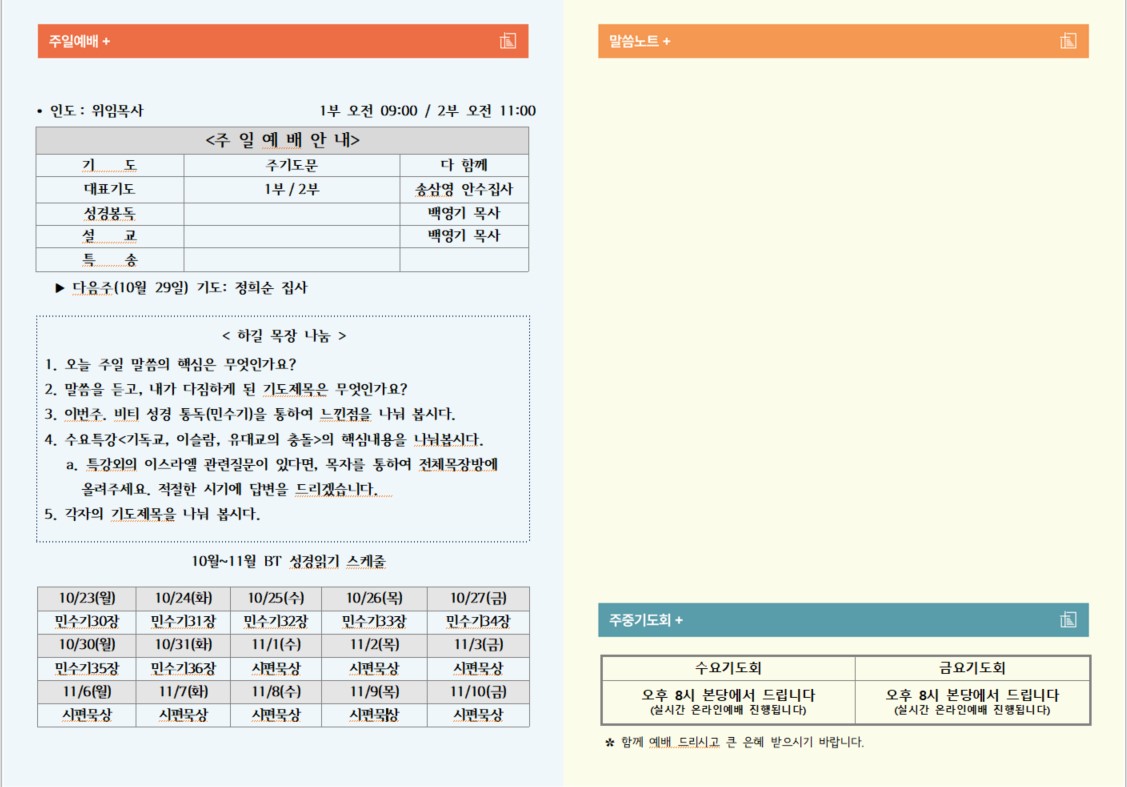Select the 수요기도회 column header
The width and height of the screenshot is (1127, 787).
pyautogui.click(x=728, y=668)
